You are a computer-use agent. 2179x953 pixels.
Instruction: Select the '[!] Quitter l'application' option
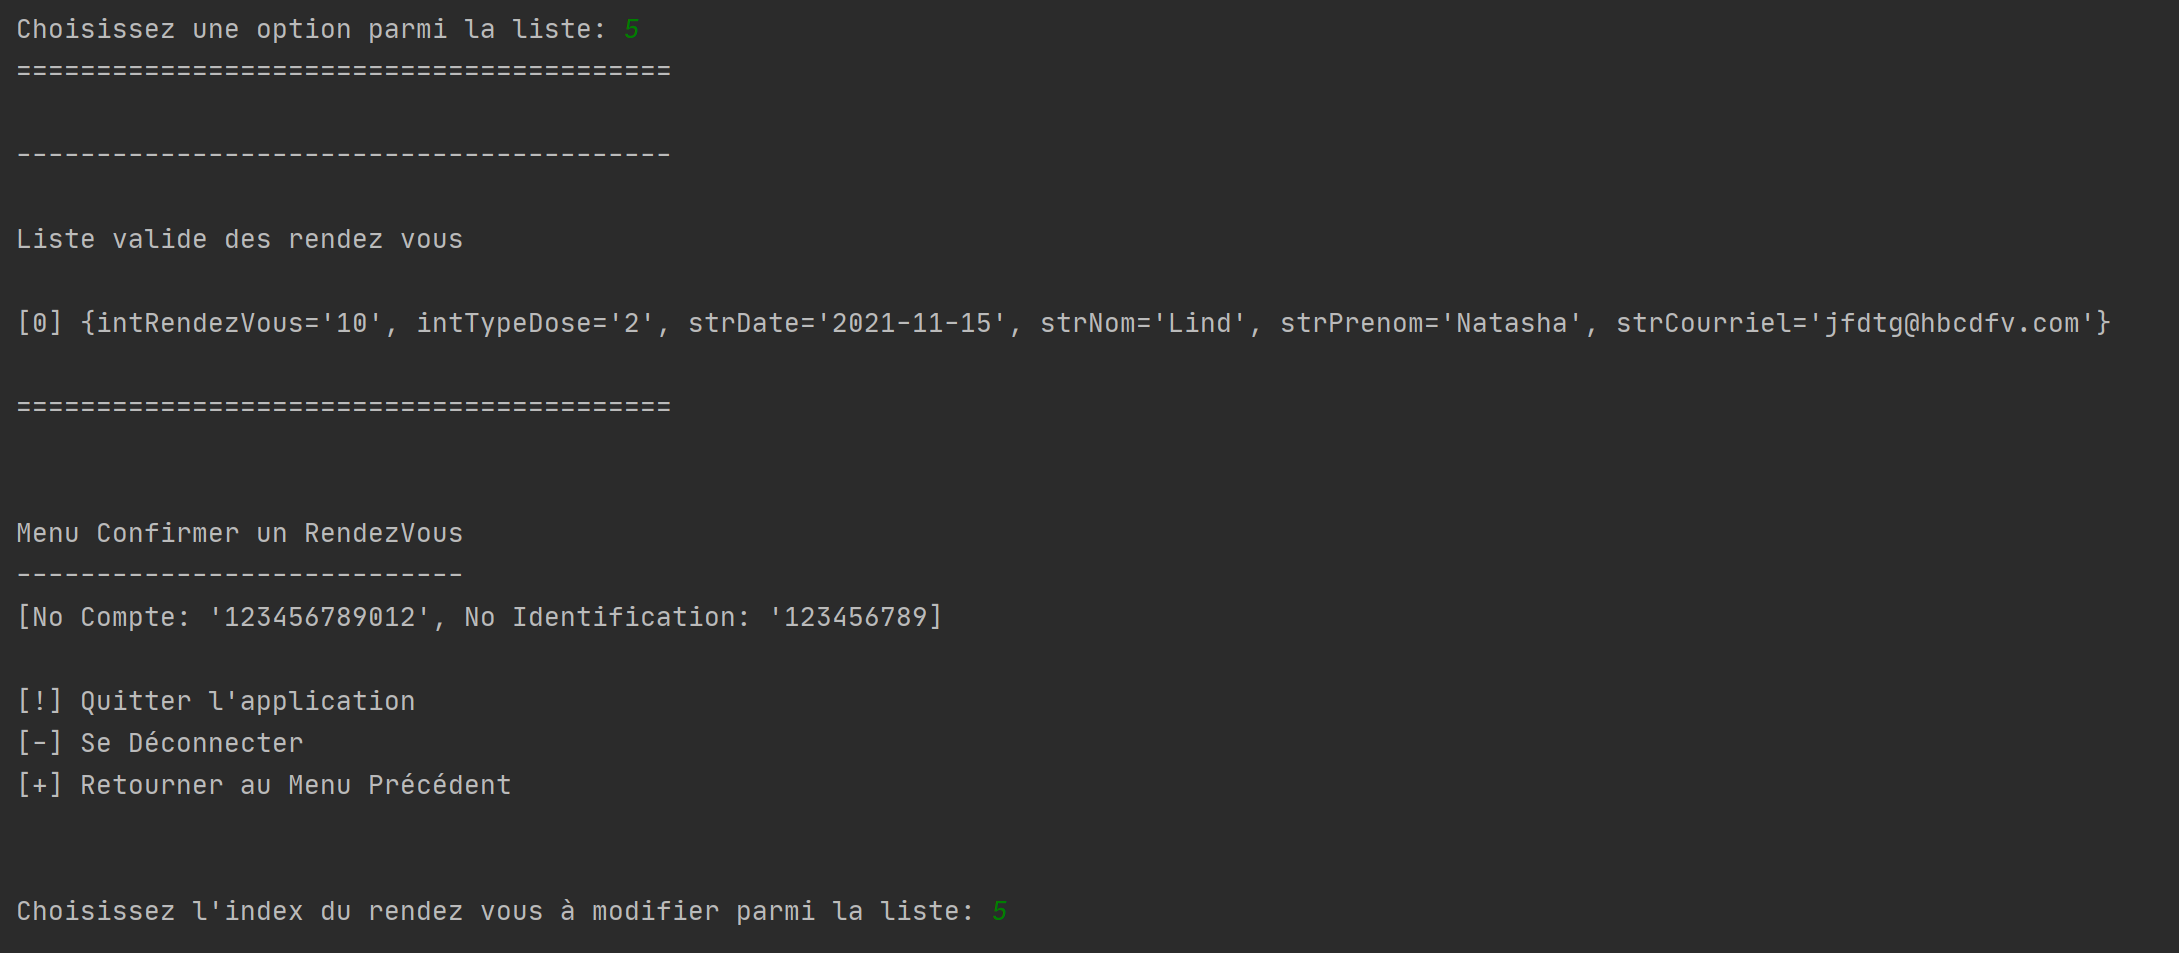[216, 702]
